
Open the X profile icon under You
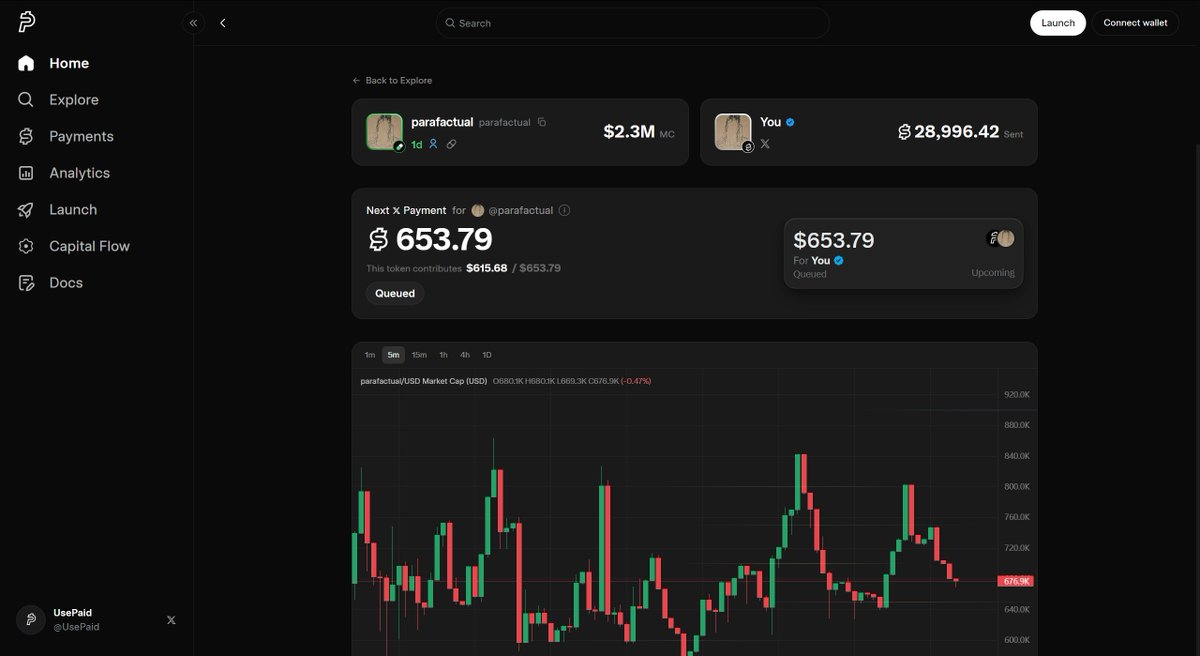pos(765,144)
